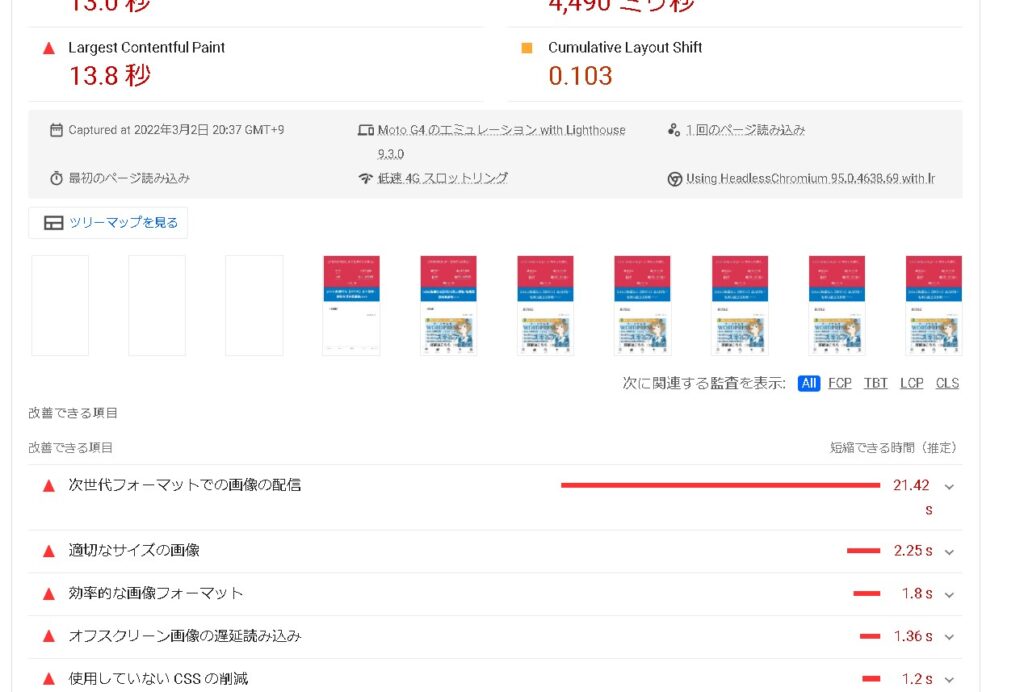Viewport: 1024px width, 692px height.
Task: Click the orange square beside Cumulative Layout Shift
Action: (527, 48)
